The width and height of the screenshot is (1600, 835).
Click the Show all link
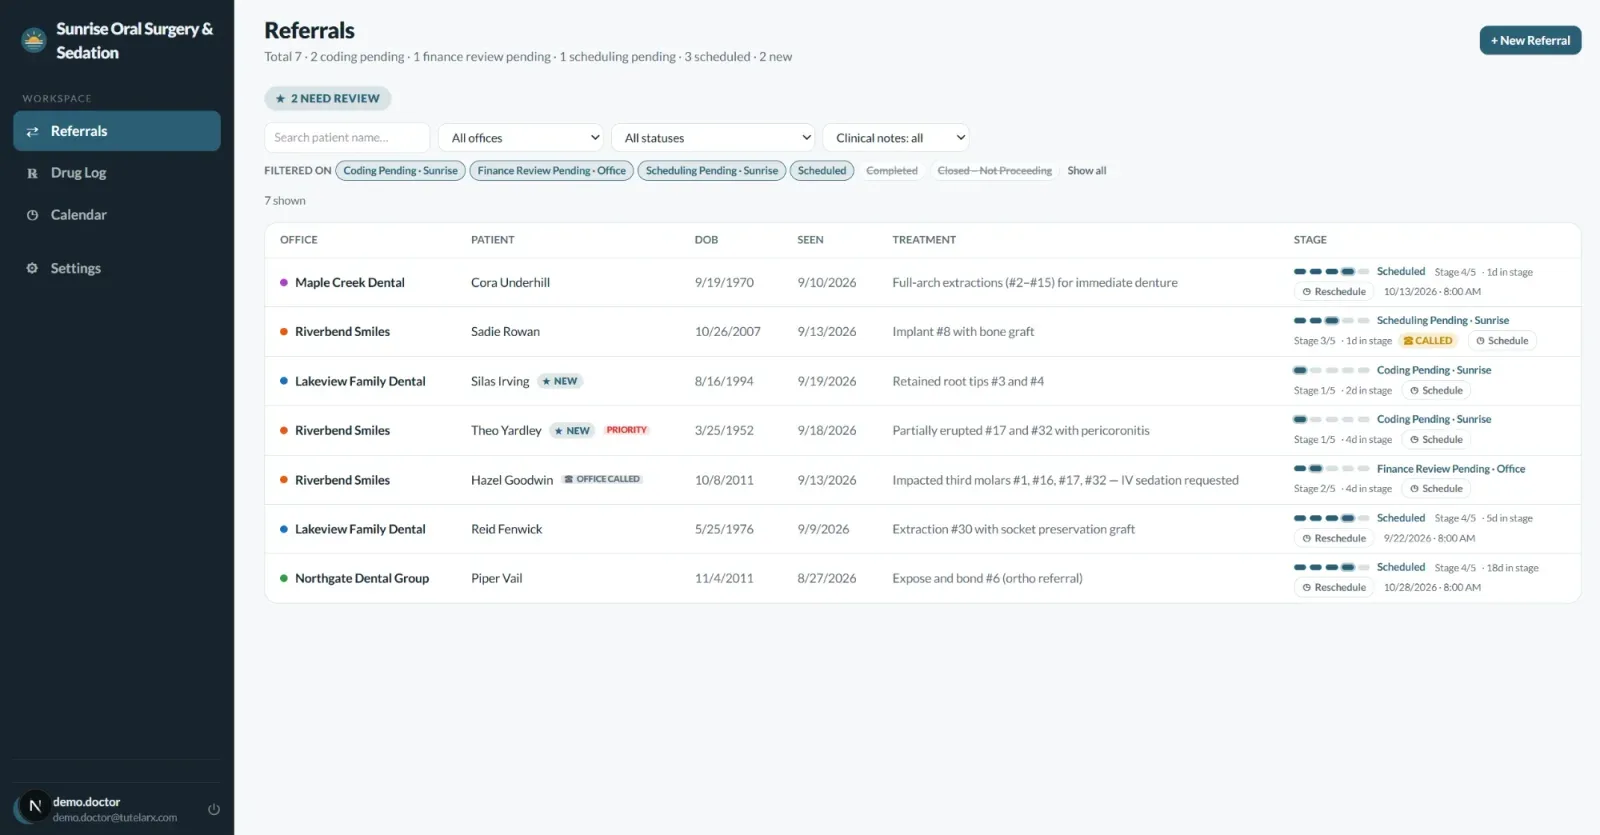[x=1086, y=171]
